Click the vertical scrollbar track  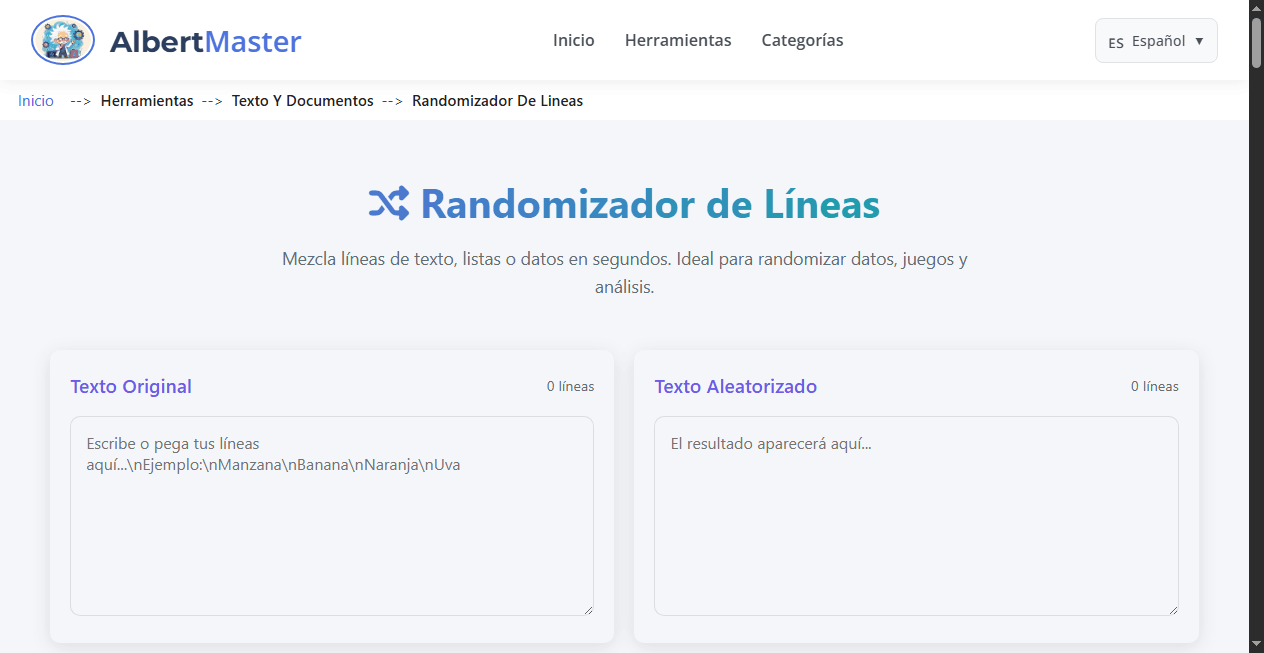pos(1256,350)
